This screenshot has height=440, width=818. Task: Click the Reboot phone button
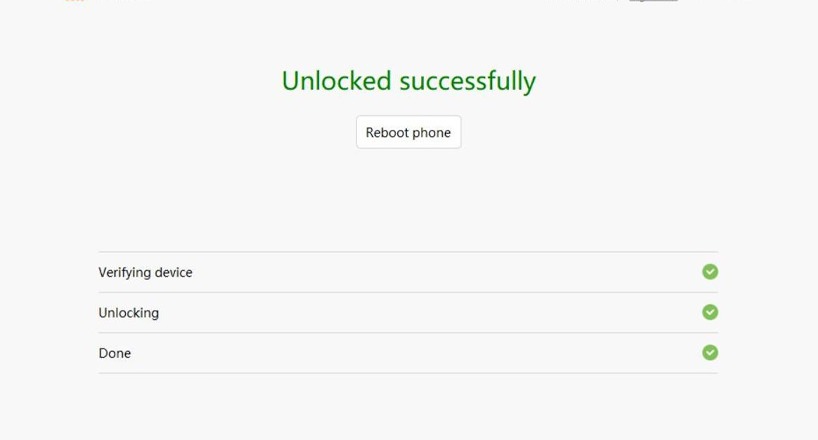408,132
